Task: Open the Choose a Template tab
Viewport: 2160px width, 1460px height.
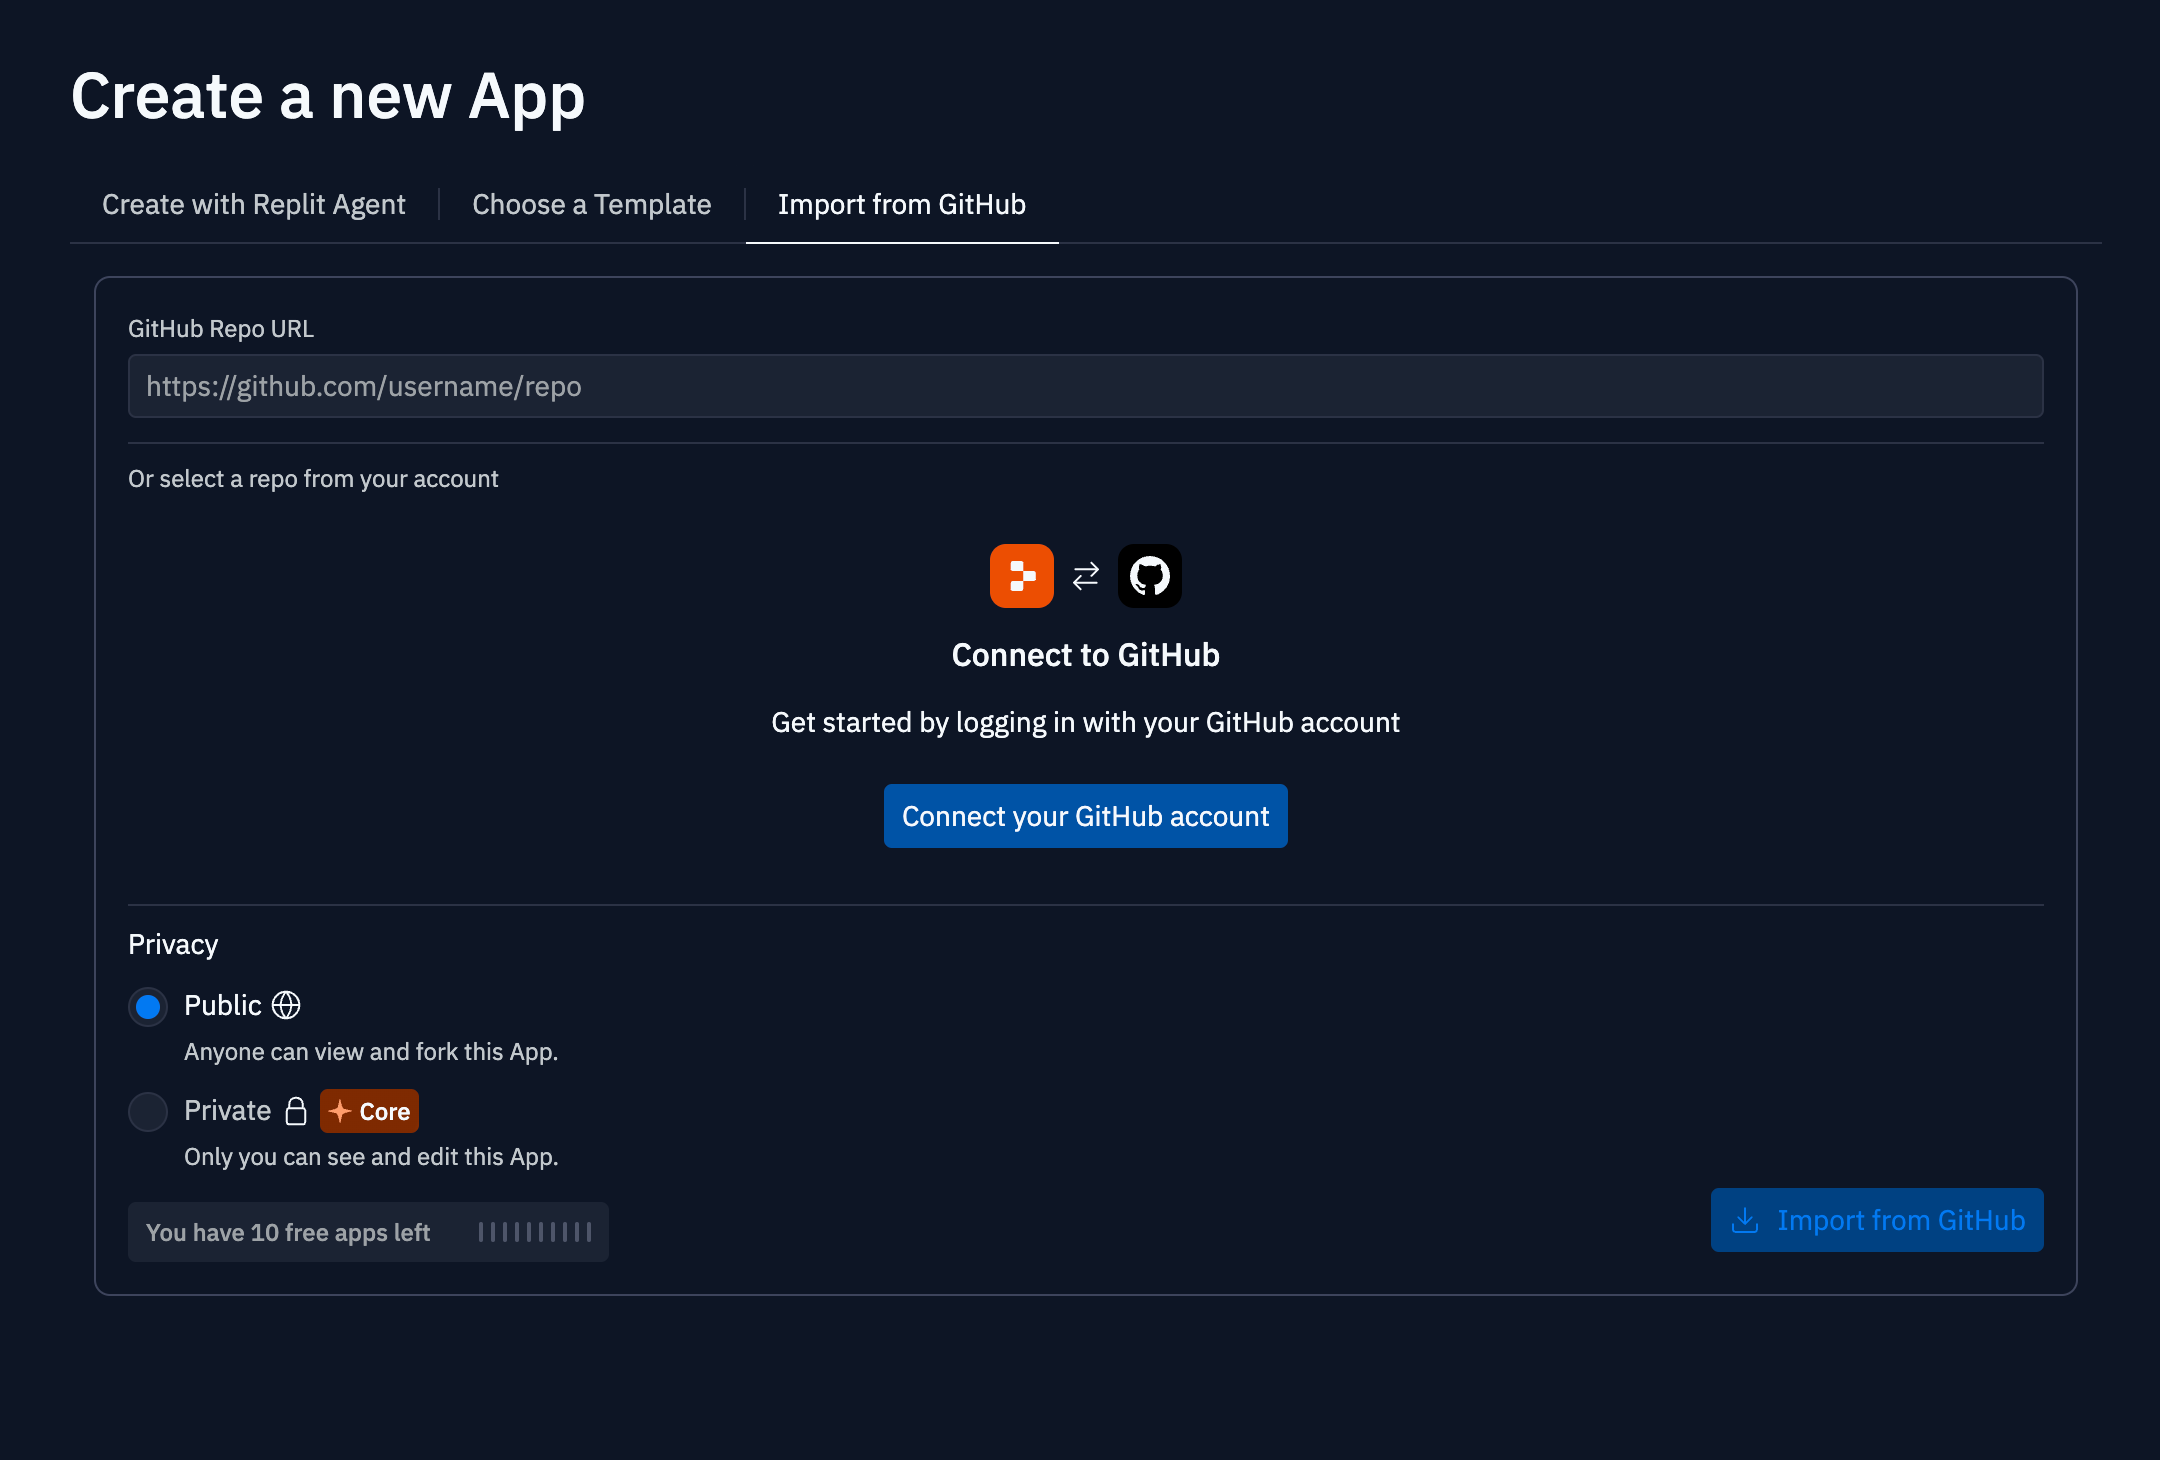Action: [x=592, y=205]
